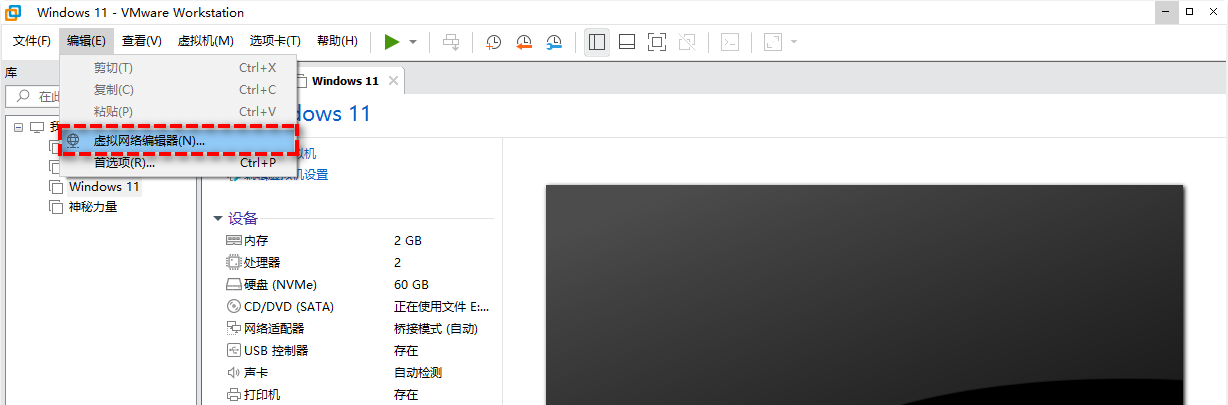Click the VM icon beside Windows 11 tree item
The height and width of the screenshot is (405, 1228).
[56, 187]
